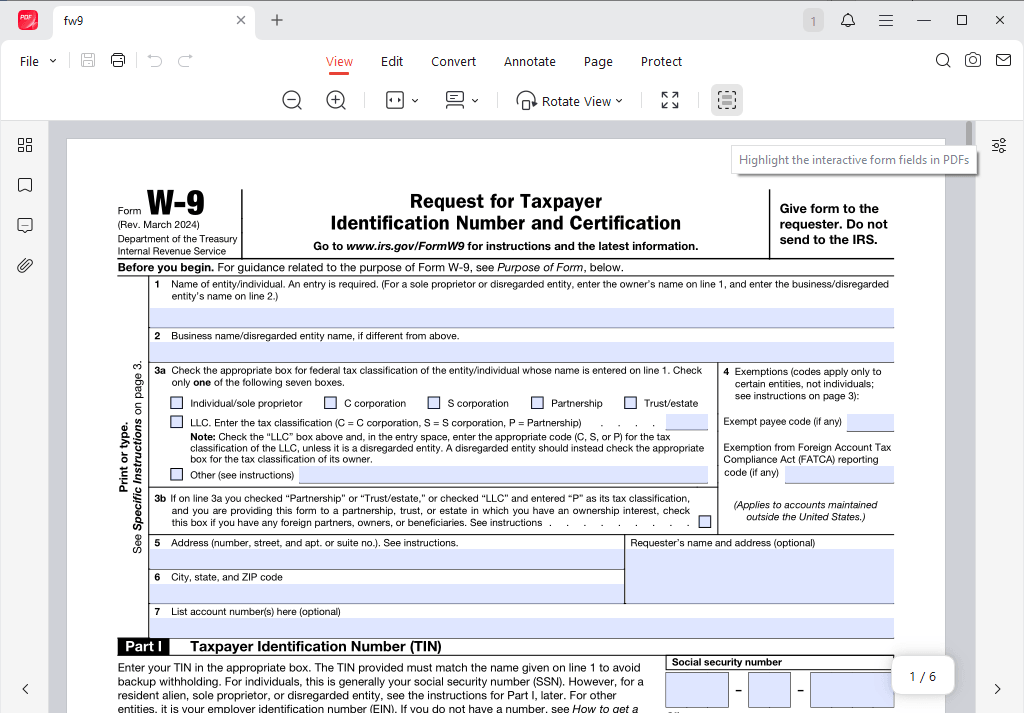Click the LLC tax classification code field
Image resolution: width=1024 pixels, height=713 pixels.
(686, 422)
